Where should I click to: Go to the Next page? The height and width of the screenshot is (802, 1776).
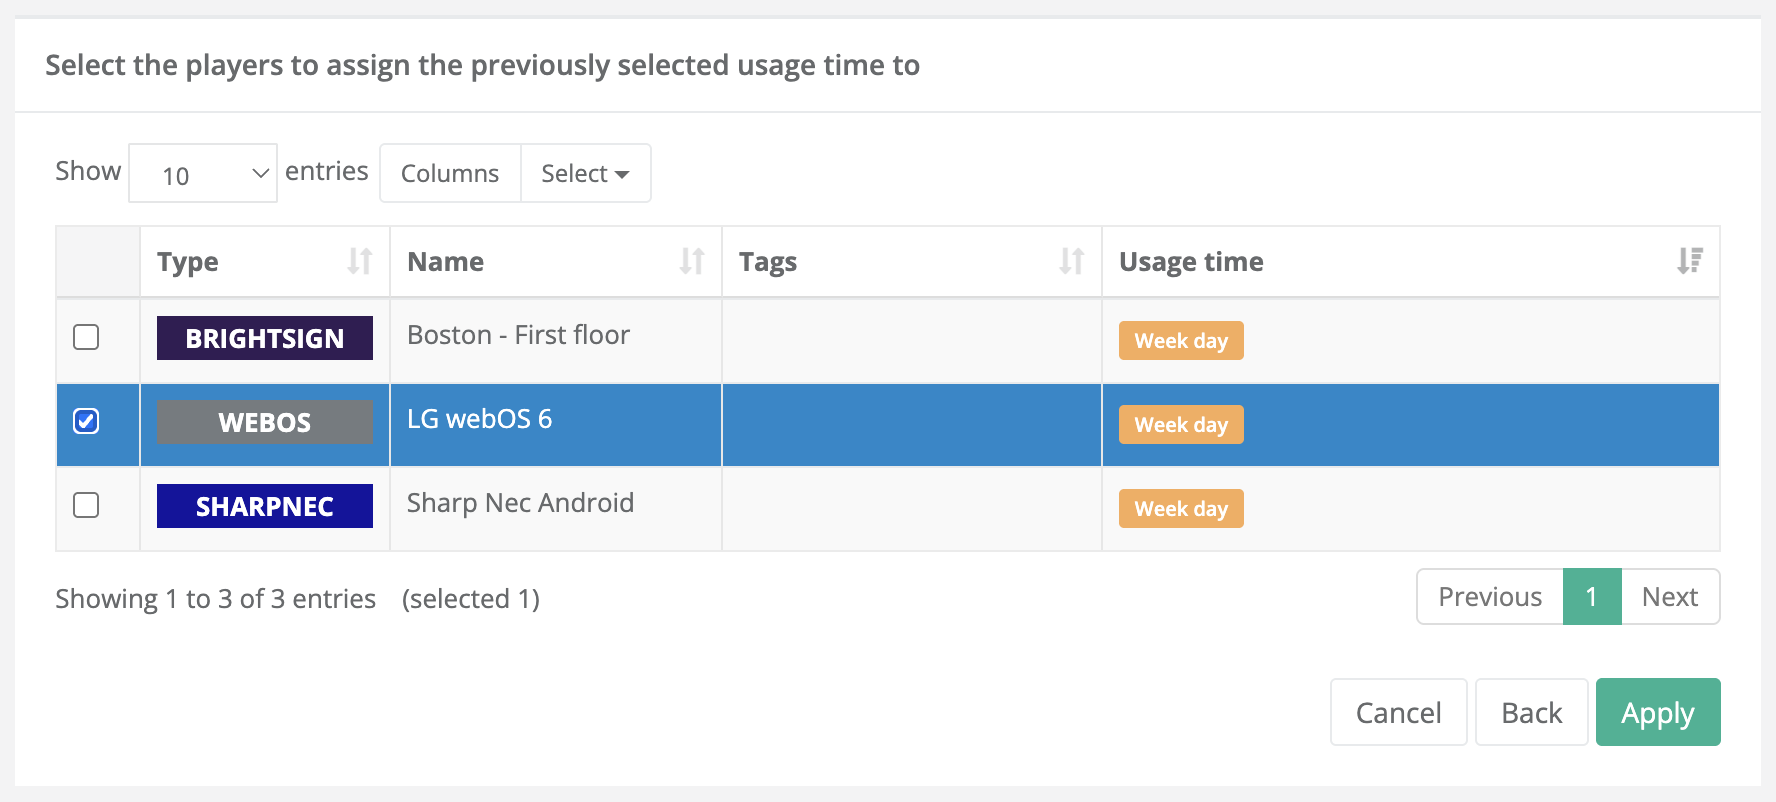click(1670, 597)
